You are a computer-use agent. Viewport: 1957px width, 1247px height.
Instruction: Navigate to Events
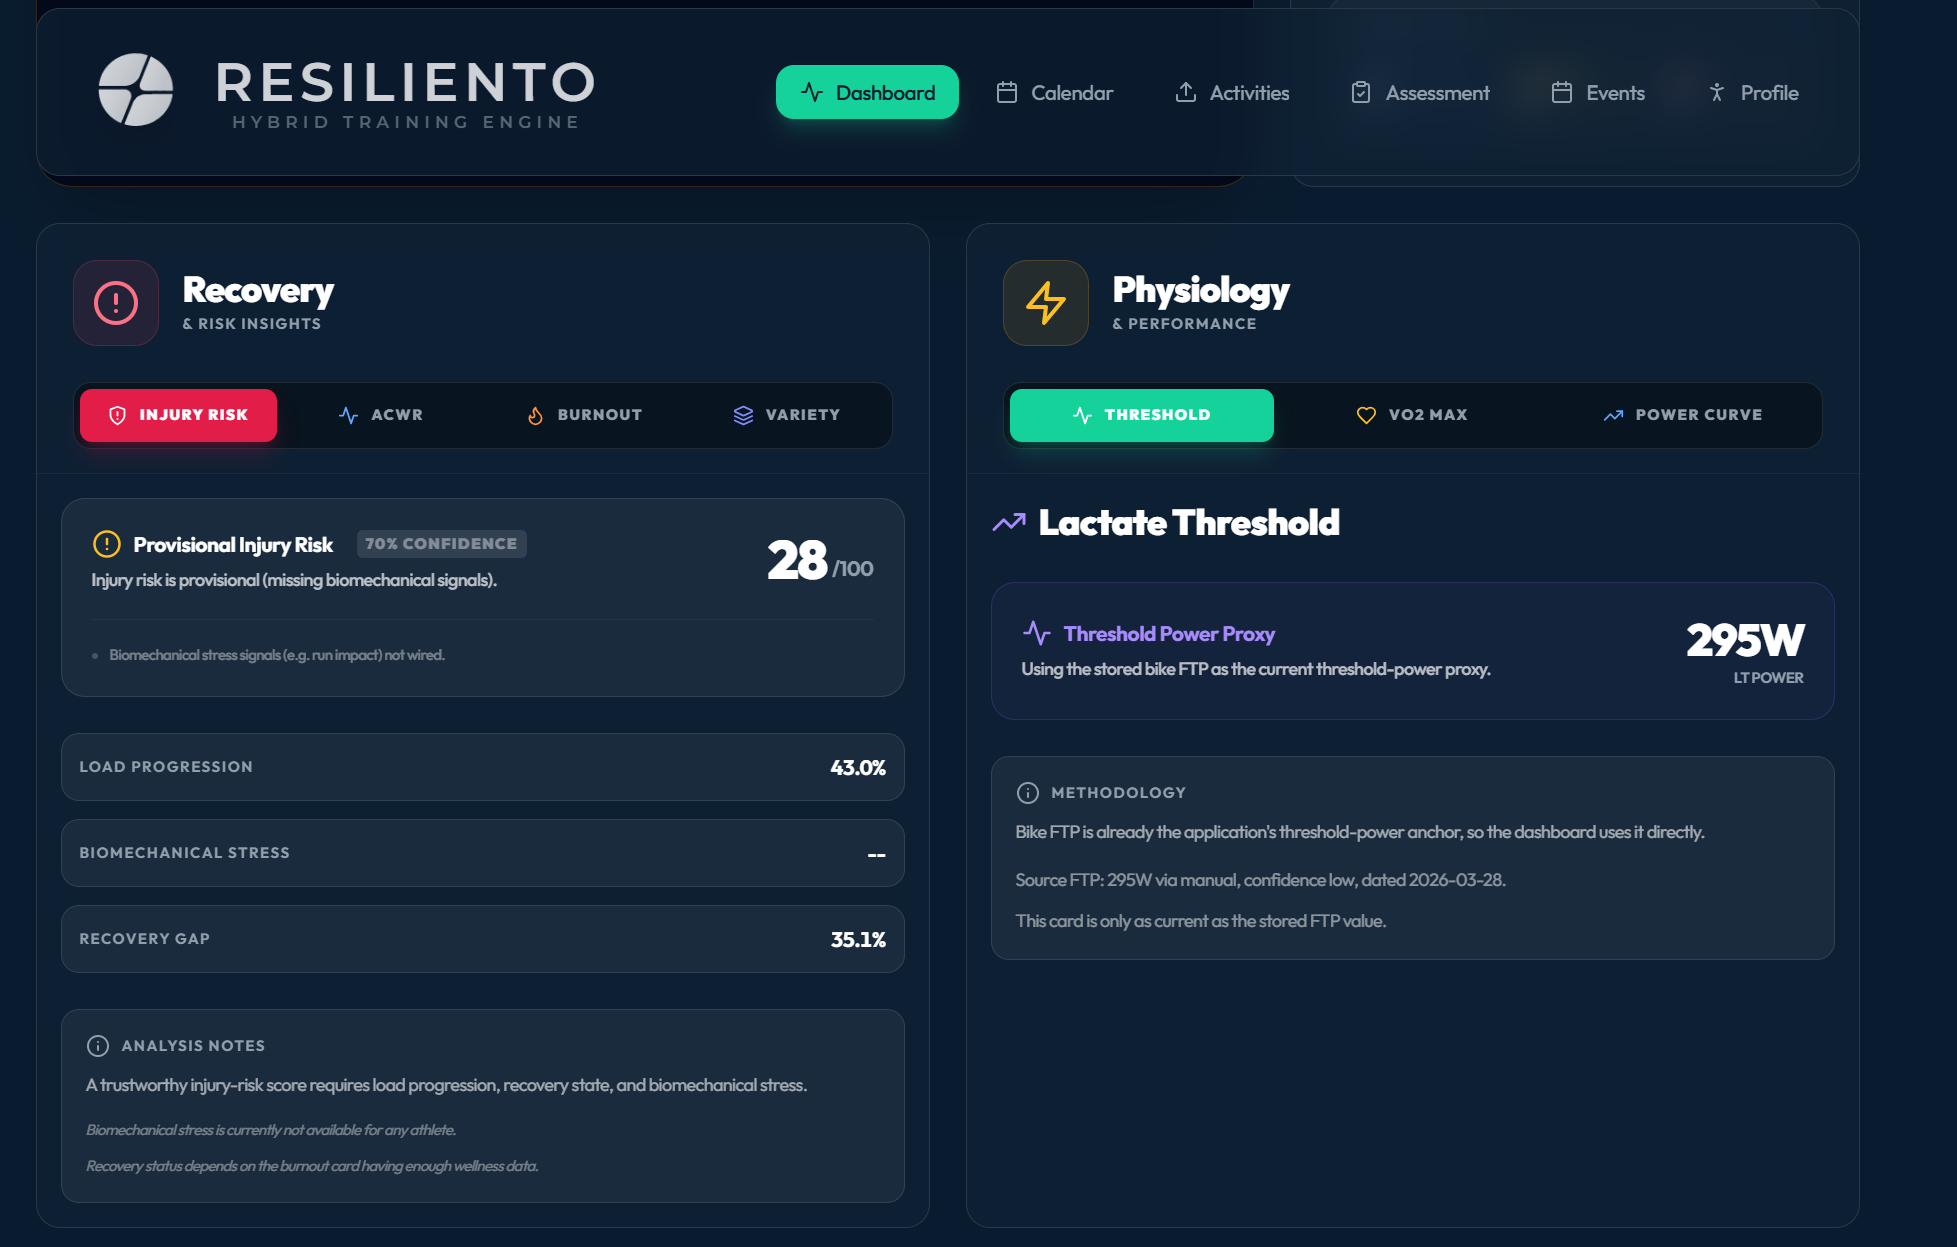pyautogui.click(x=1598, y=93)
